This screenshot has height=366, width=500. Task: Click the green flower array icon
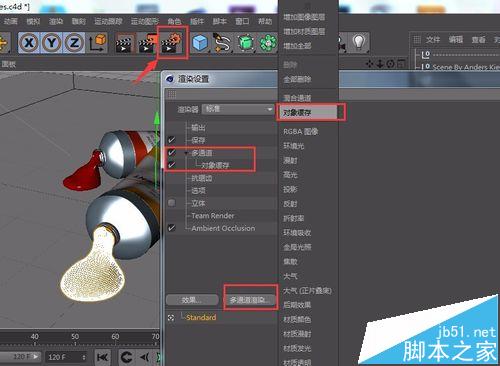(268, 43)
